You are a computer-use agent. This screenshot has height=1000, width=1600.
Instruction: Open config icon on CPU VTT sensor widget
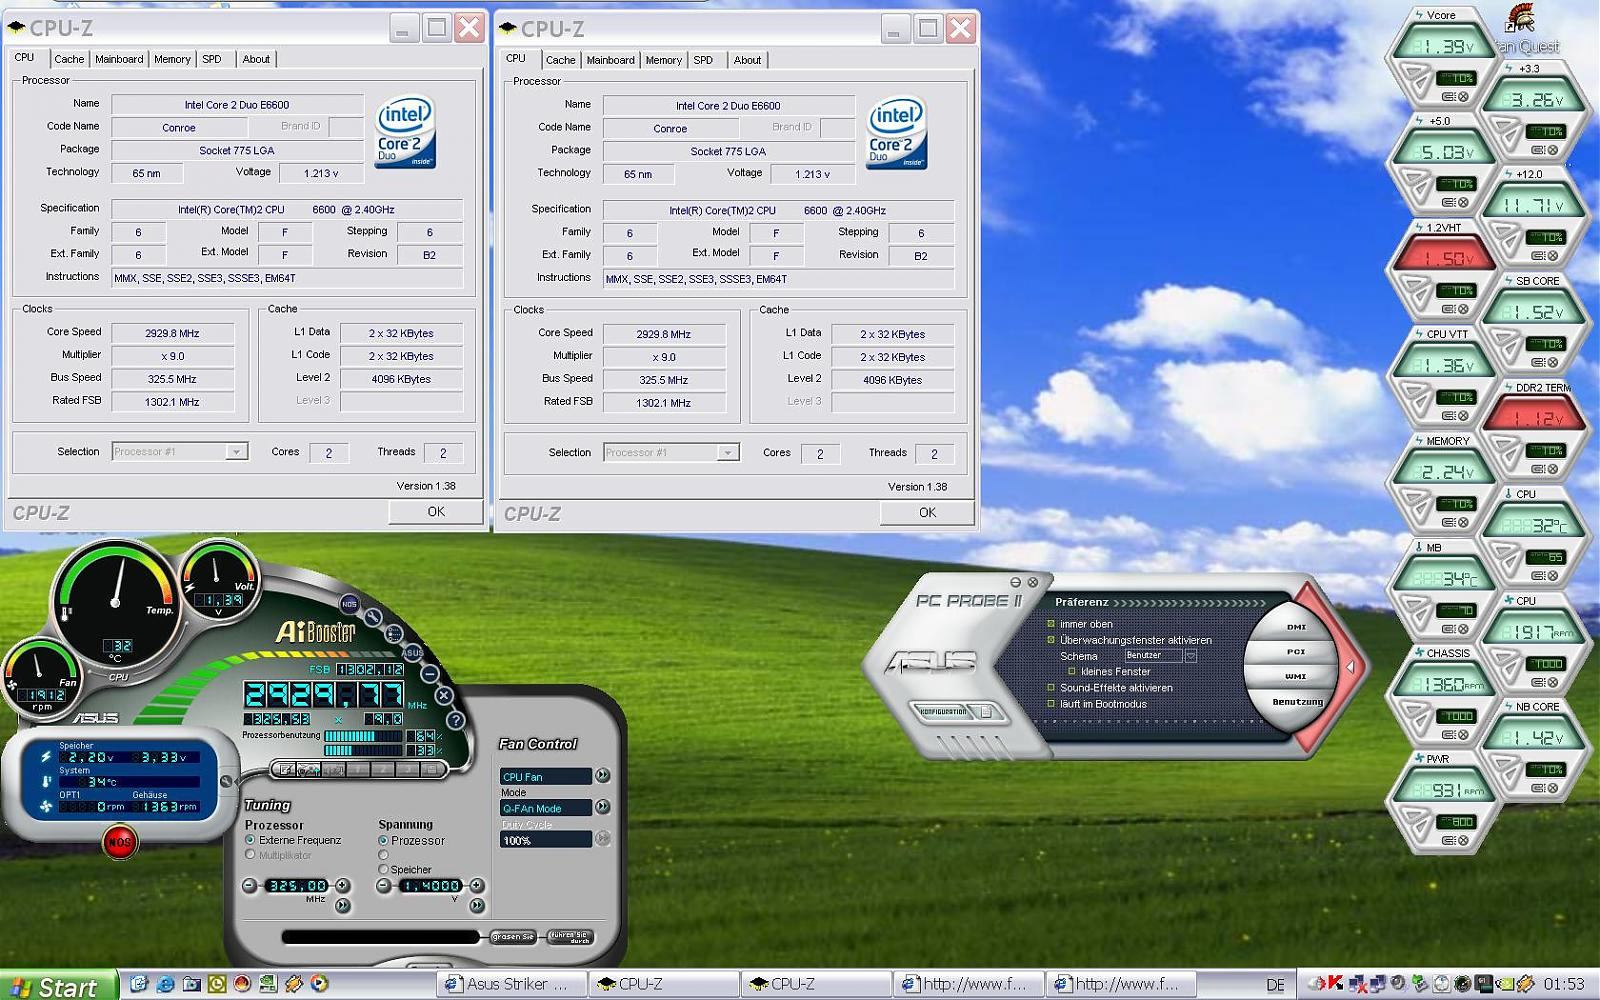[1448, 416]
